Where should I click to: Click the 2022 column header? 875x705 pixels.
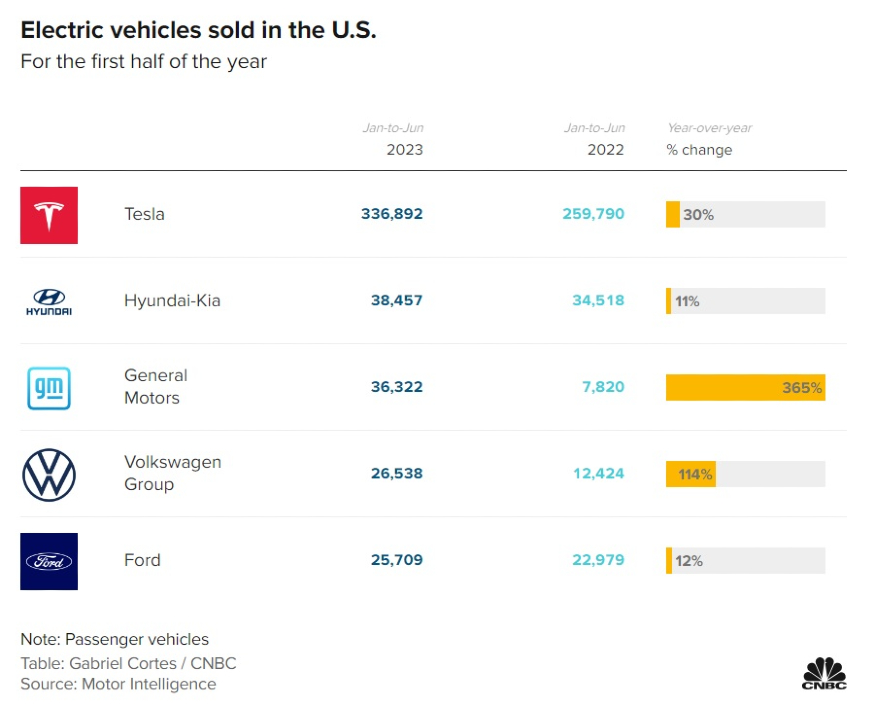pyautogui.click(x=605, y=149)
